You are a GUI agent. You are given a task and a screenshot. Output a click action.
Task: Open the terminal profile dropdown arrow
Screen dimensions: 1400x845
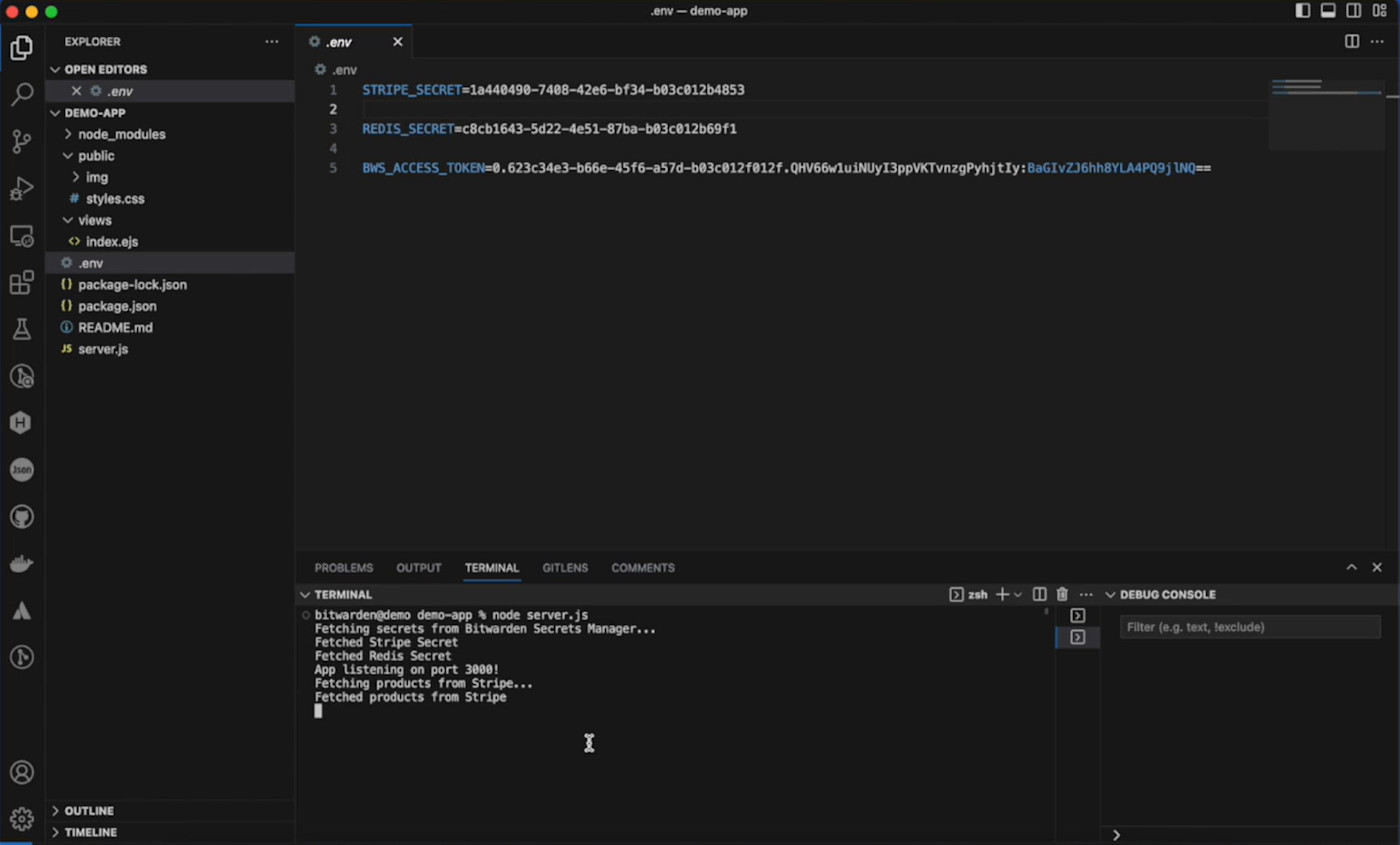click(x=1018, y=594)
